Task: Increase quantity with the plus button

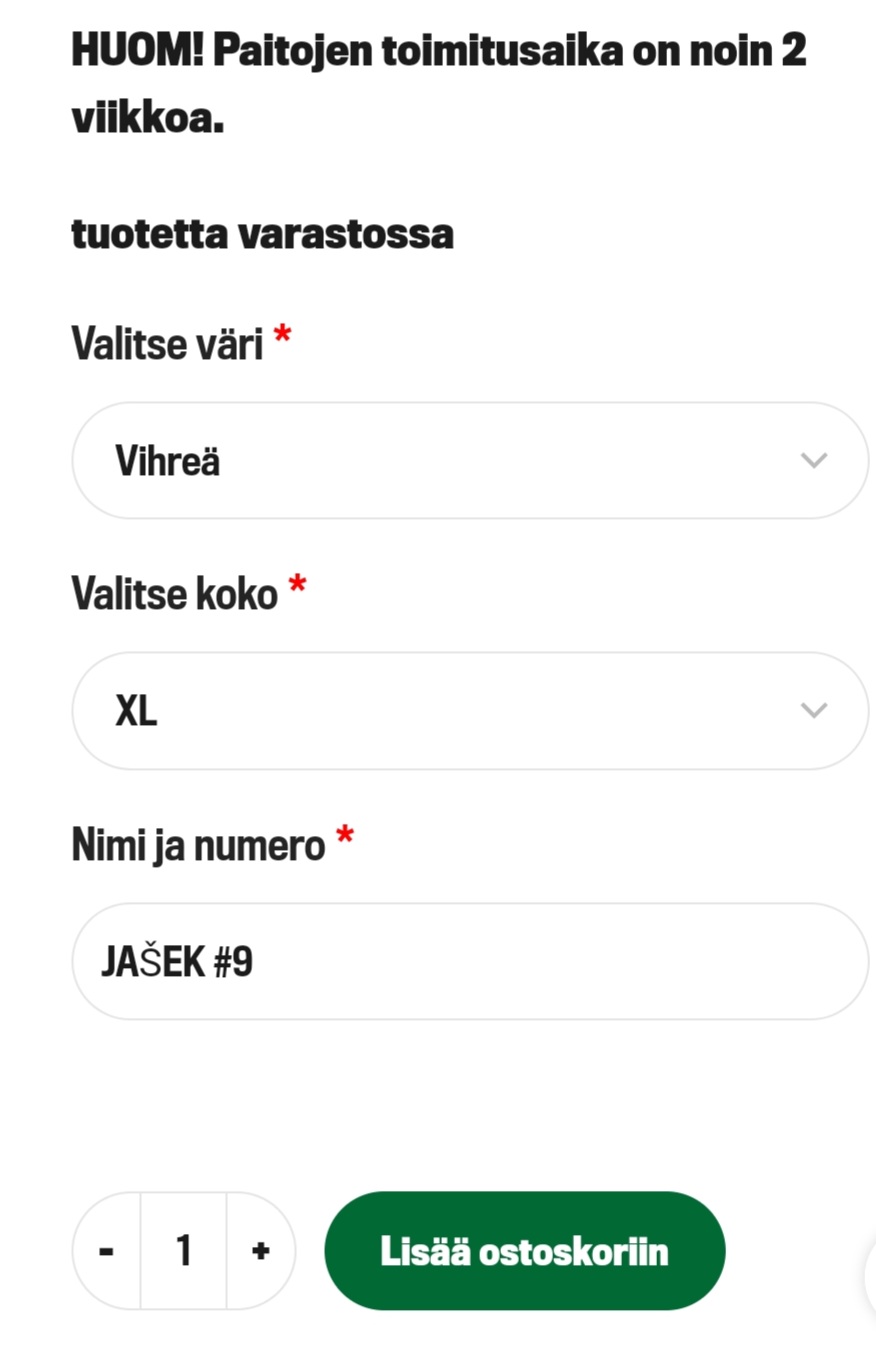Action: click(261, 1251)
